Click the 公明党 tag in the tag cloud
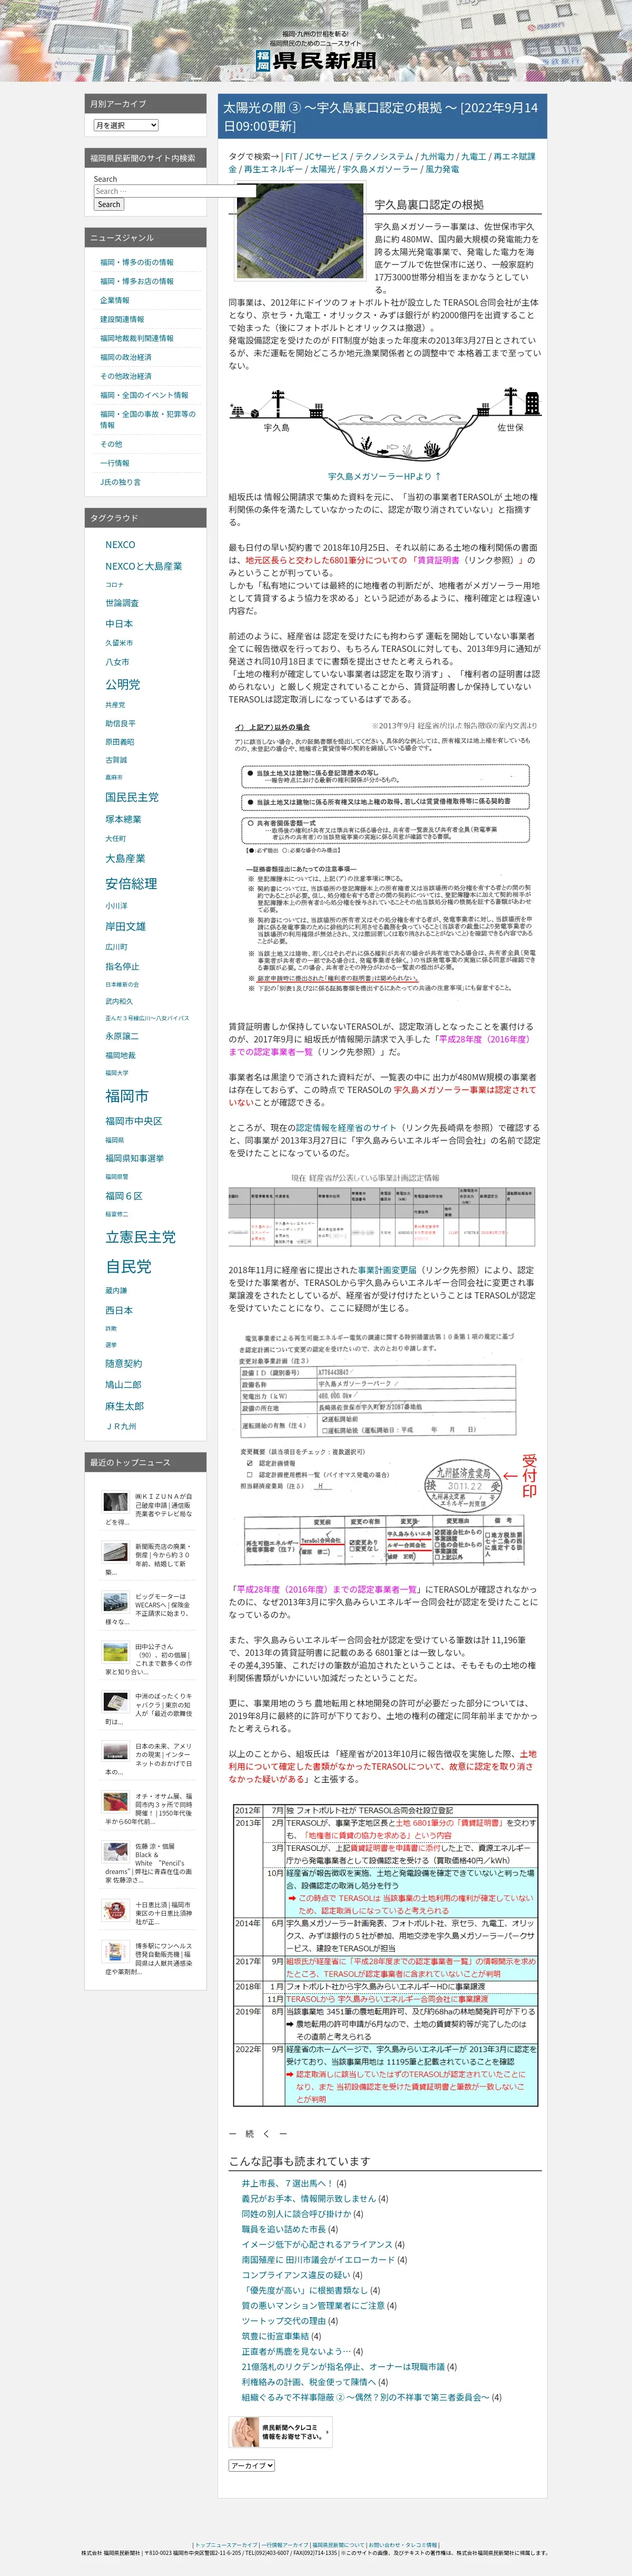Image resolution: width=632 pixels, height=2576 pixels. [123, 684]
